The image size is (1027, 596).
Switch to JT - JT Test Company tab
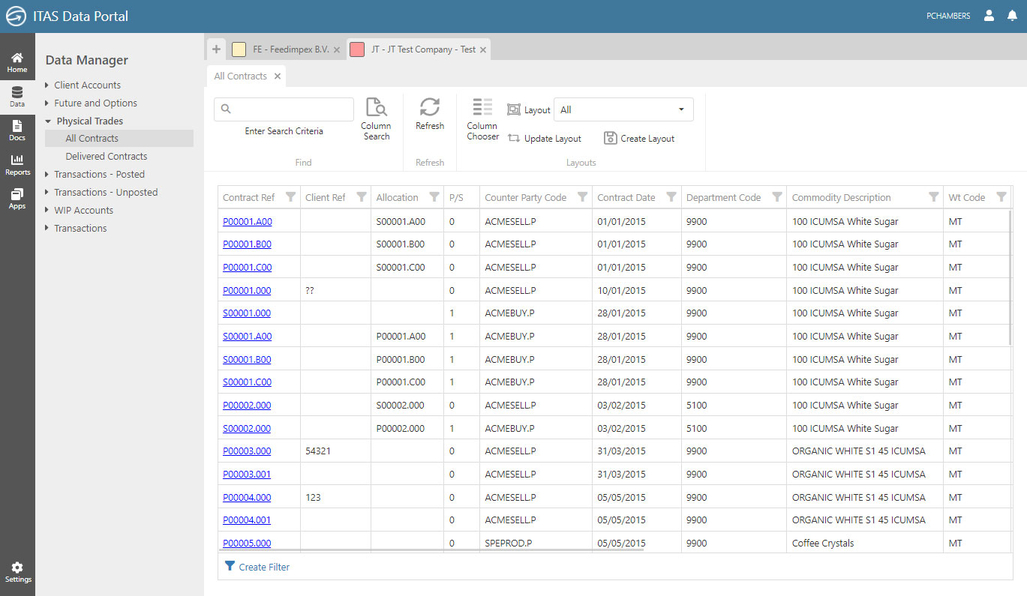pyautogui.click(x=423, y=49)
